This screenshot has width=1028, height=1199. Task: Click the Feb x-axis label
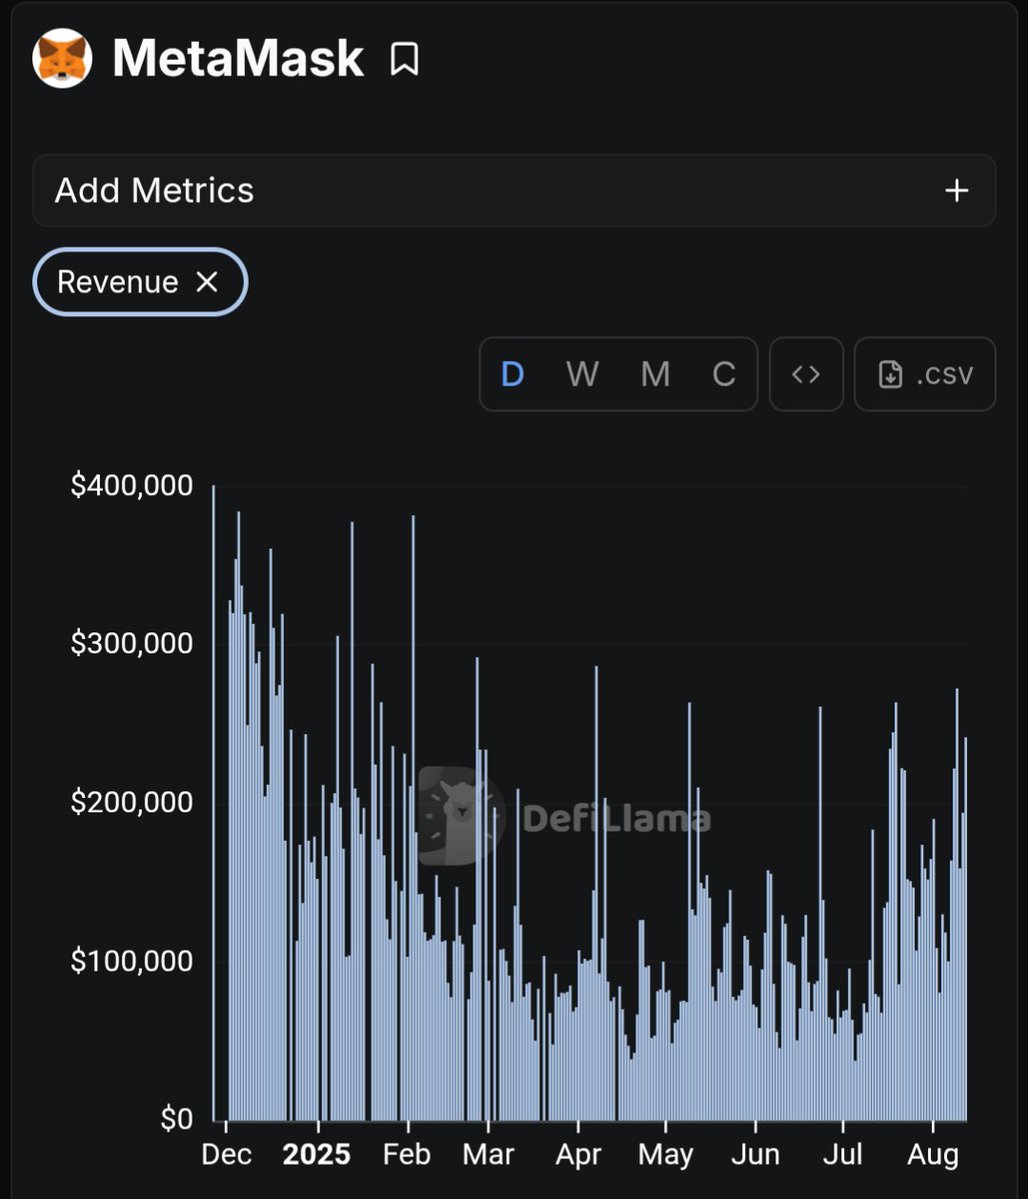tap(407, 1154)
